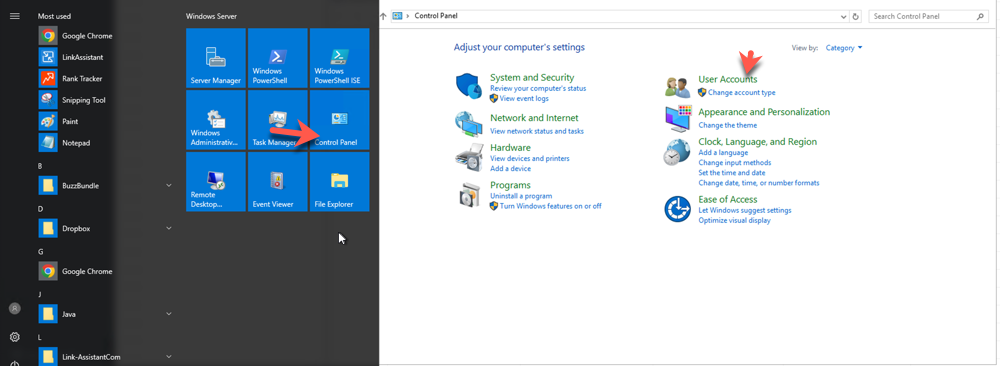The width and height of the screenshot is (1000, 366).
Task: Open the File Explorer tile
Action: (x=339, y=181)
